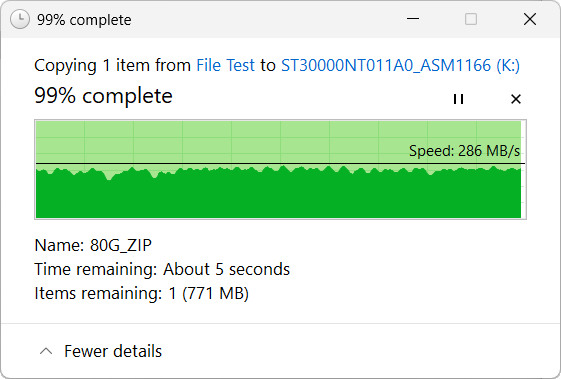The height and width of the screenshot is (379, 561).
Task: Collapse details using the up chevron
Action: (x=46, y=351)
